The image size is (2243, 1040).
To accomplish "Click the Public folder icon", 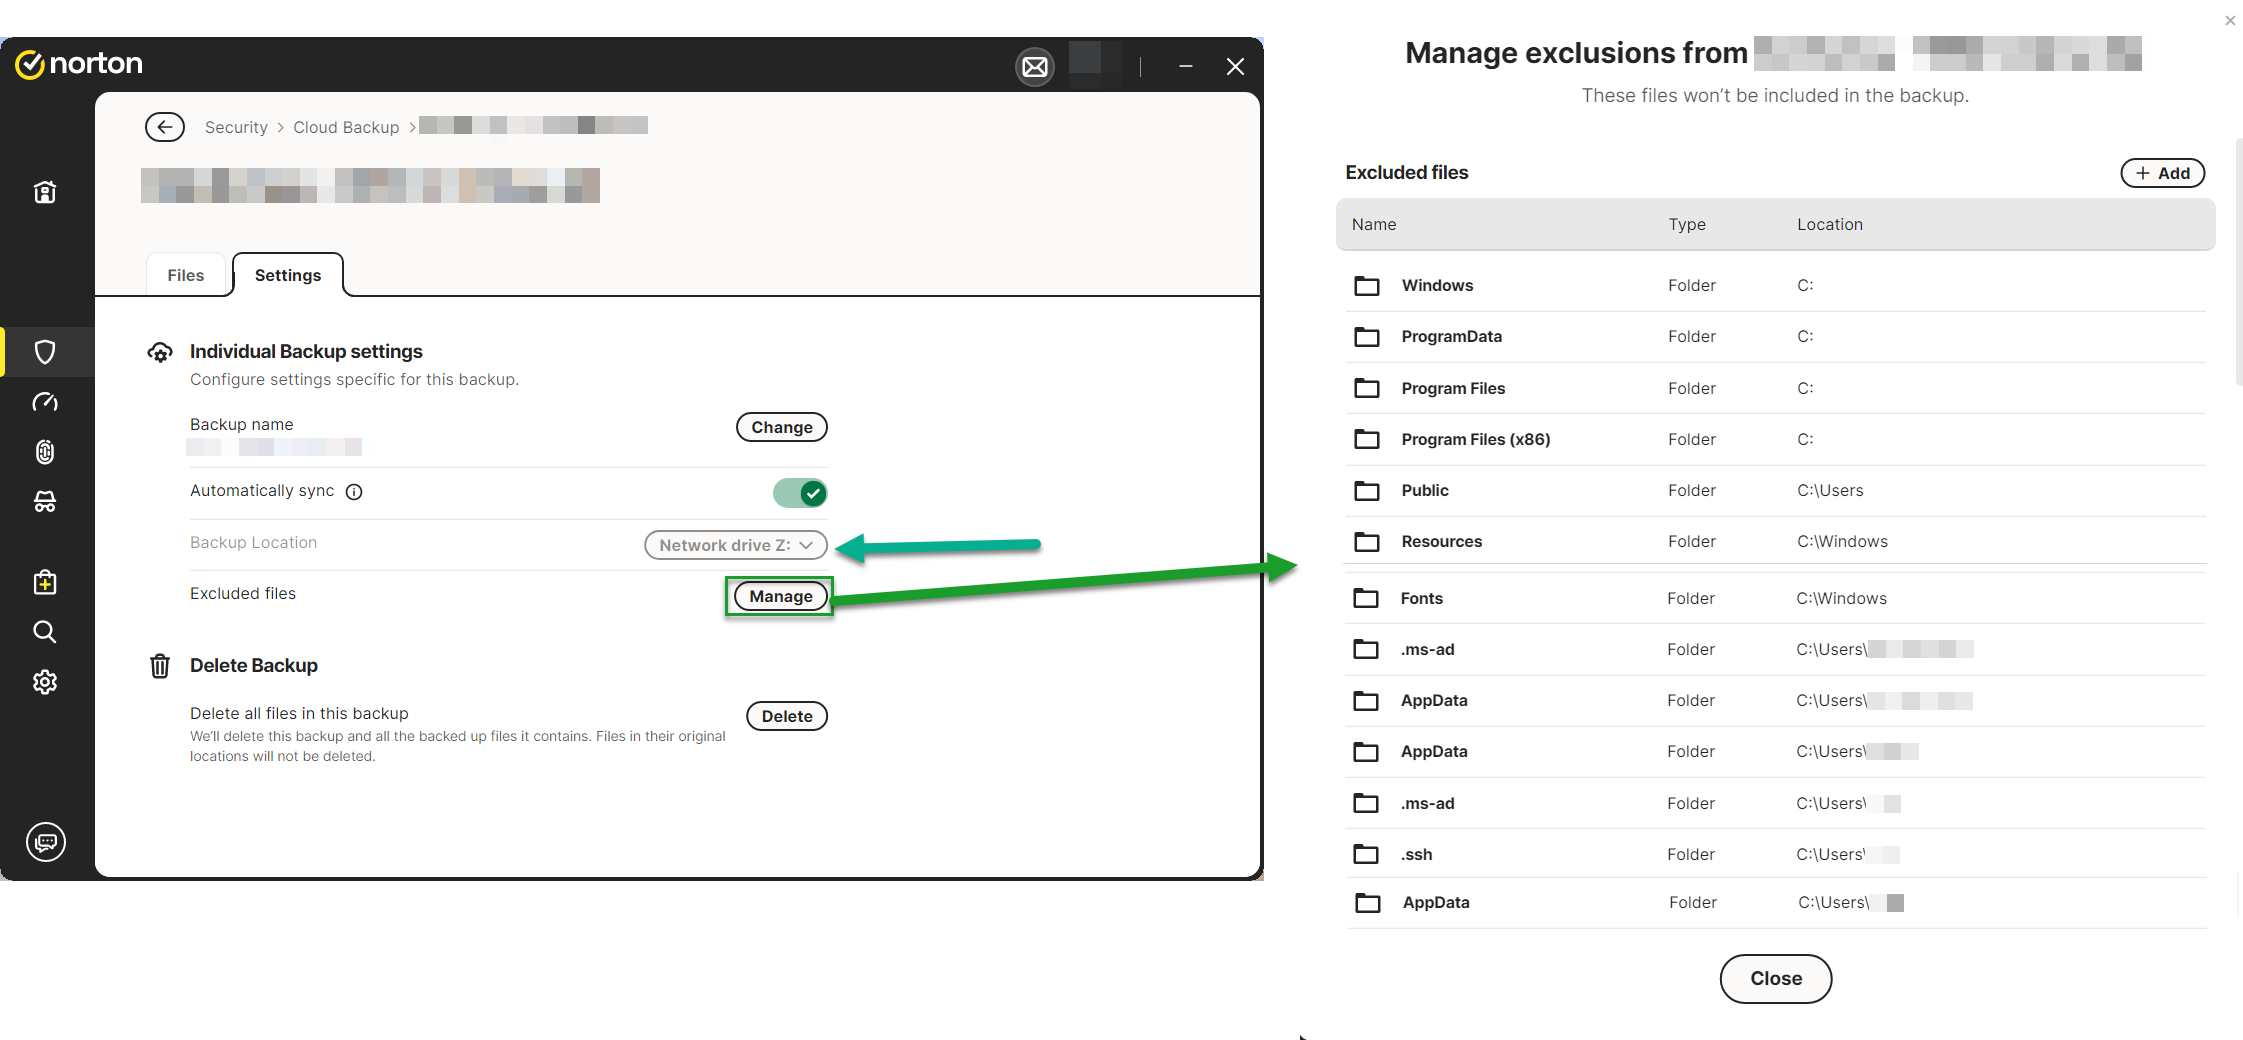I will (1367, 491).
